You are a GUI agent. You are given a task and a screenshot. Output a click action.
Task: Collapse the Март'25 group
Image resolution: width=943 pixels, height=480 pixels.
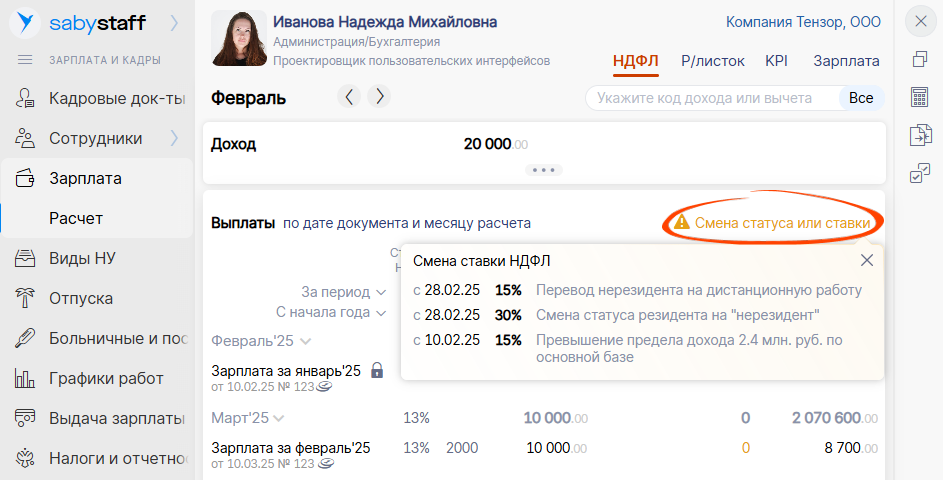coord(278,418)
